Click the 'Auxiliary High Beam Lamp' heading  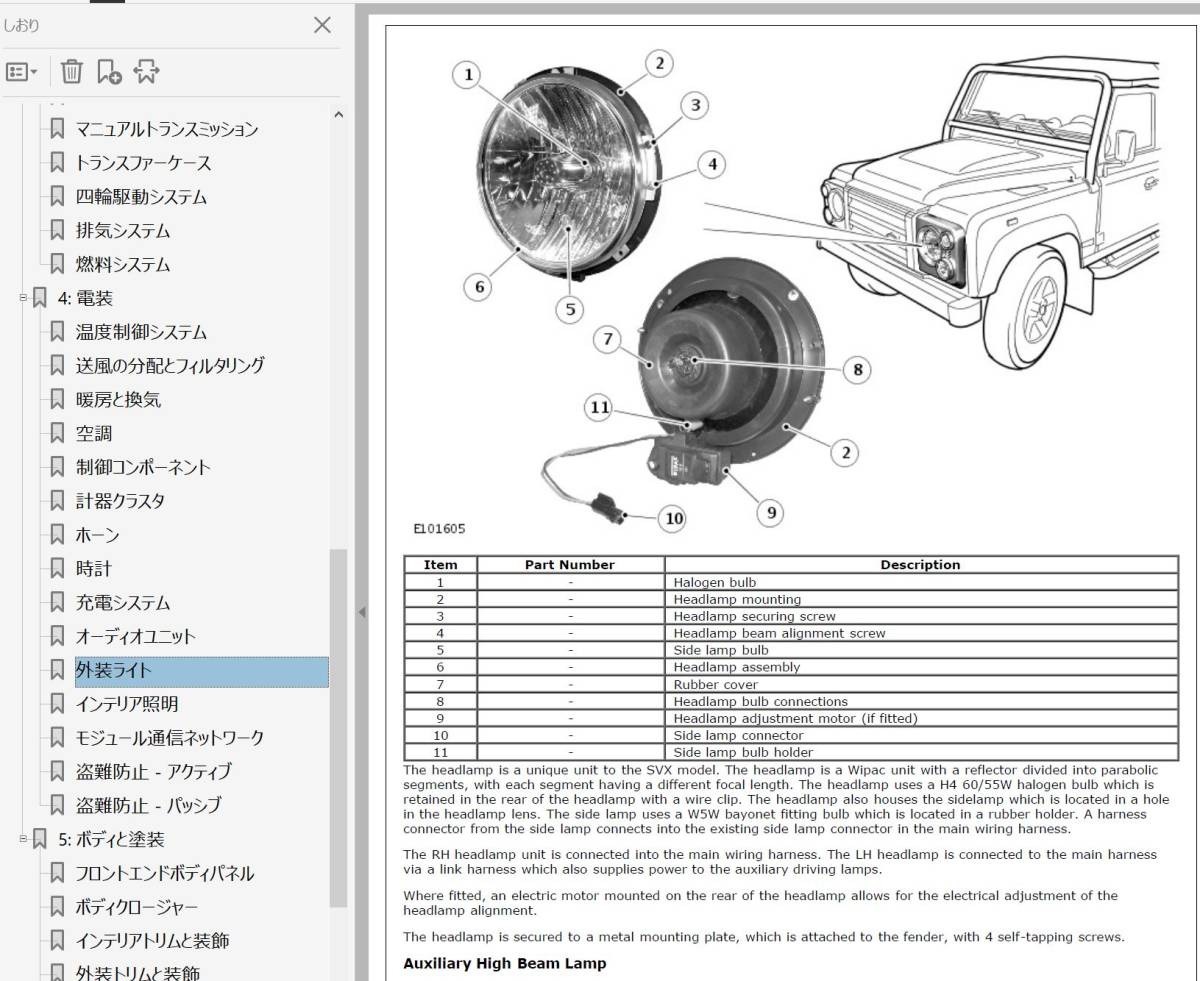[x=504, y=964]
